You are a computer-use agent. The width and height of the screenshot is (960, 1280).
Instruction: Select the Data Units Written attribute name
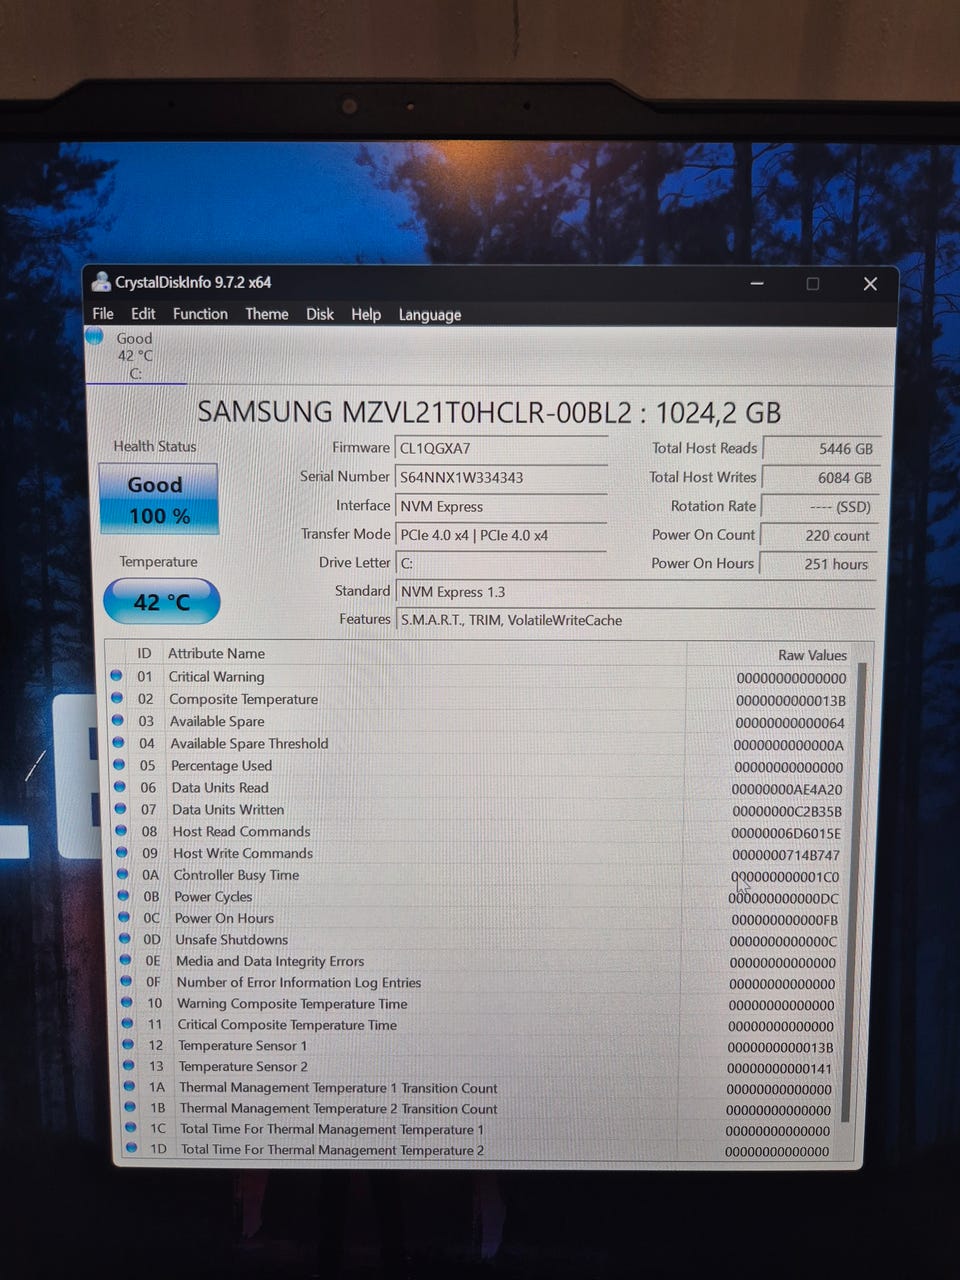tap(228, 810)
